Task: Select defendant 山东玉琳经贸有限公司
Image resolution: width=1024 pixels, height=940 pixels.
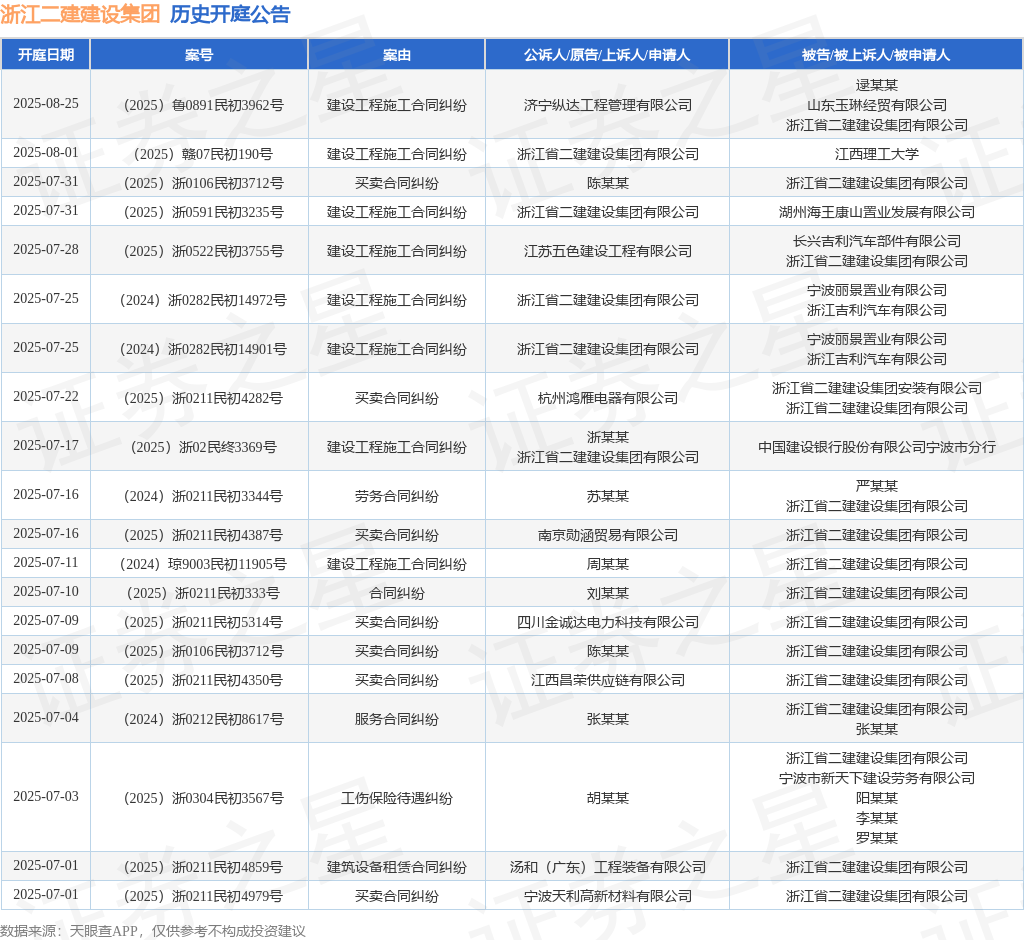Action: pyautogui.click(x=876, y=105)
